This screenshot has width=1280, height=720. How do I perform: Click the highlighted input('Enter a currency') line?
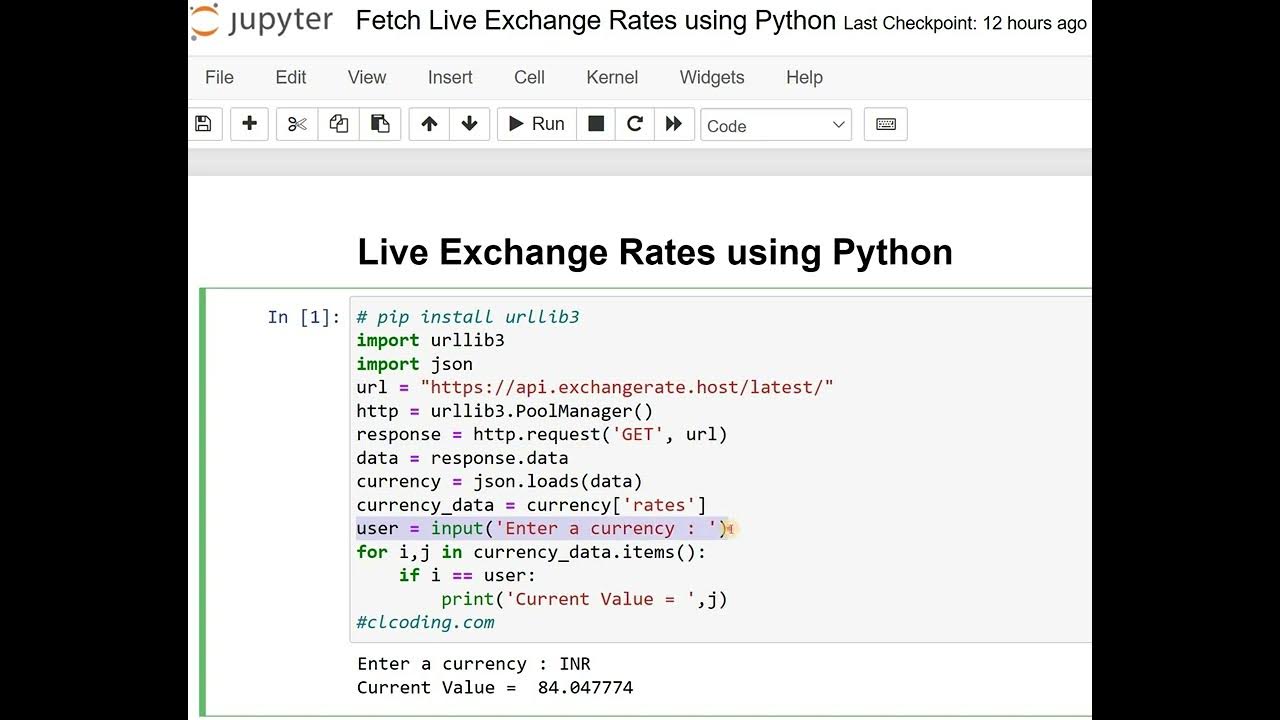click(x=542, y=528)
